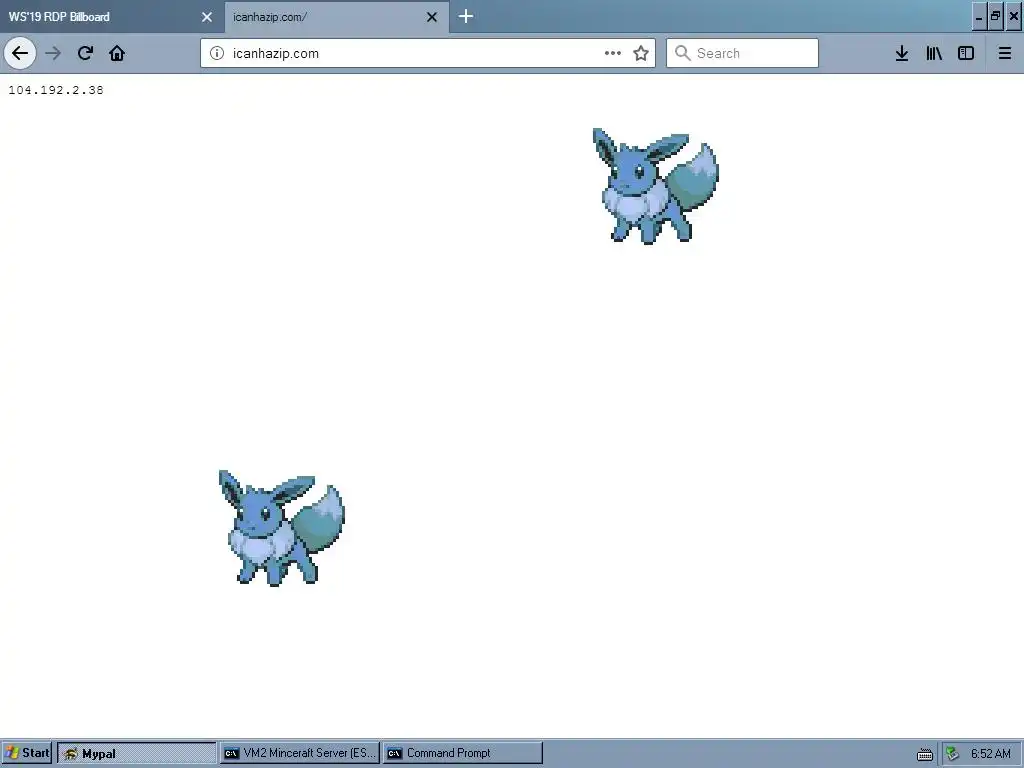Screen dimensions: 1024x768
Task: Switch to the WS'19 RDP Billboard tab
Action: coord(112,16)
